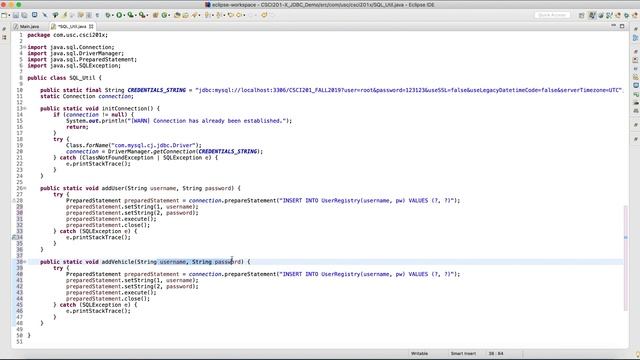This screenshot has height=360, width=640.
Task: Click the Next Annotation arrow icon
Action: (208, 15)
